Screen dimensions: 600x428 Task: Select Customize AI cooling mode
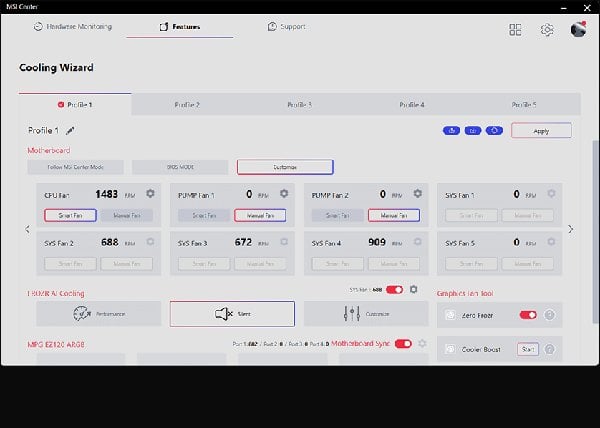366,314
